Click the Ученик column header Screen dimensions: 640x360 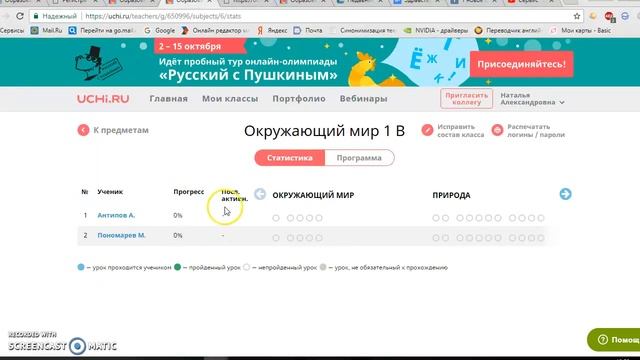110,192
